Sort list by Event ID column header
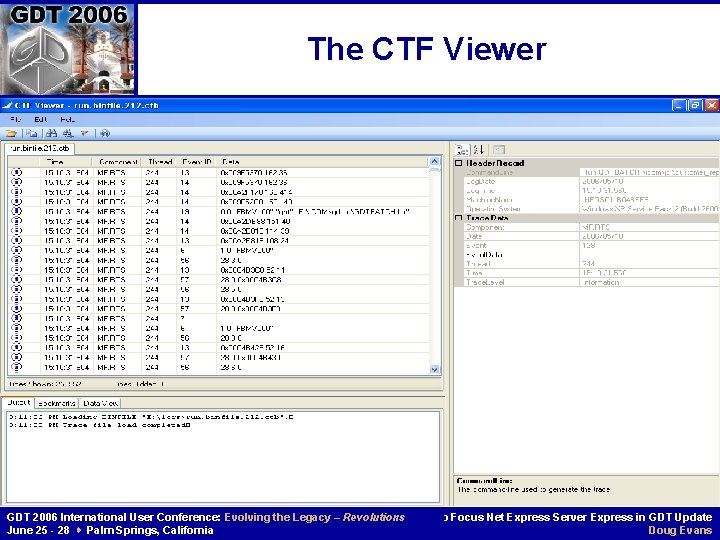Image resolution: width=720 pixels, height=540 pixels. (x=197, y=162)
